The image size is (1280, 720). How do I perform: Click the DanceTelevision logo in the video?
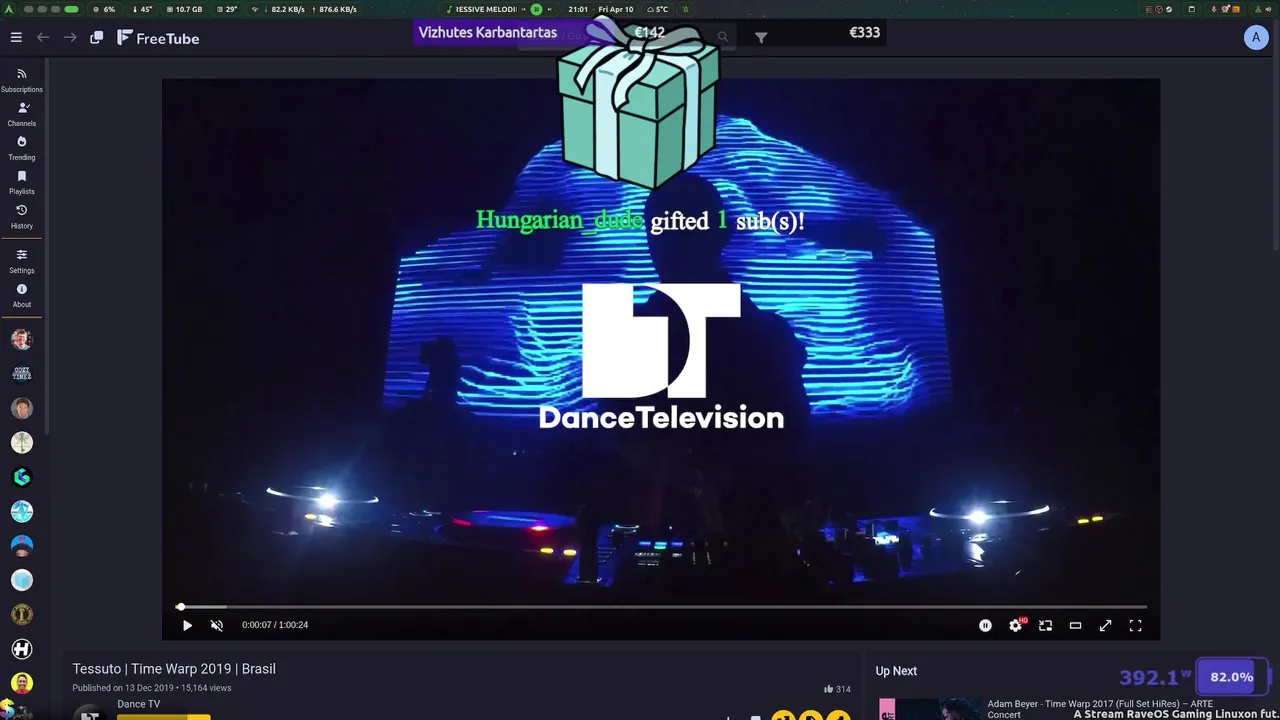click(661, 356)
